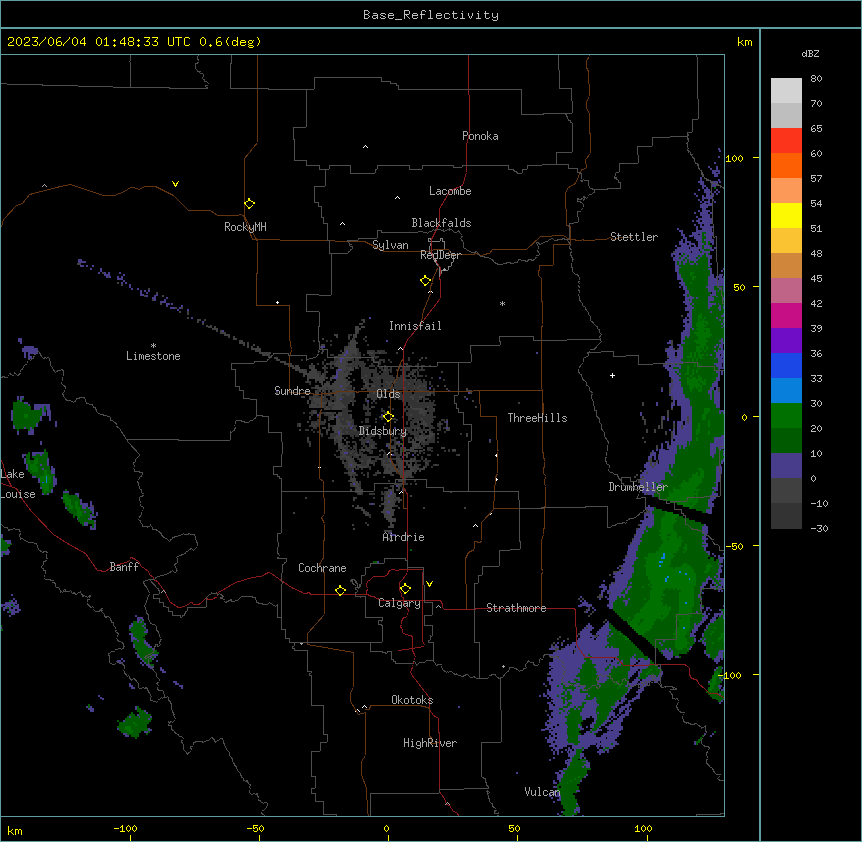
Task: Click the Lacombe city label
Action: 450,191
